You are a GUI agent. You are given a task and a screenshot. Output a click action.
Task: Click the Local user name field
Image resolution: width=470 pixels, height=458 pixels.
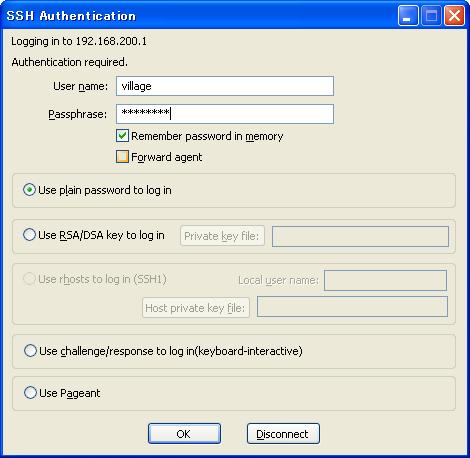[x=385, y=280]
